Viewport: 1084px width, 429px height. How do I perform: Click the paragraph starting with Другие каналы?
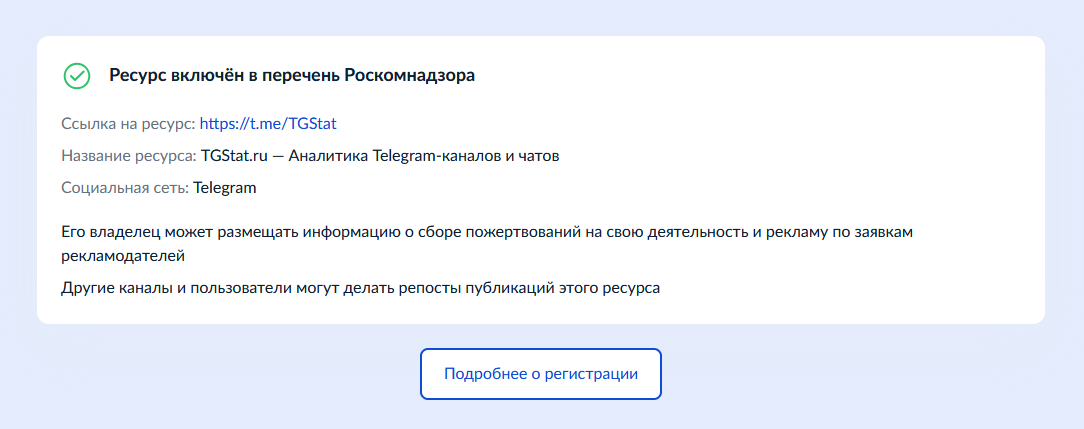coord(361,288)
